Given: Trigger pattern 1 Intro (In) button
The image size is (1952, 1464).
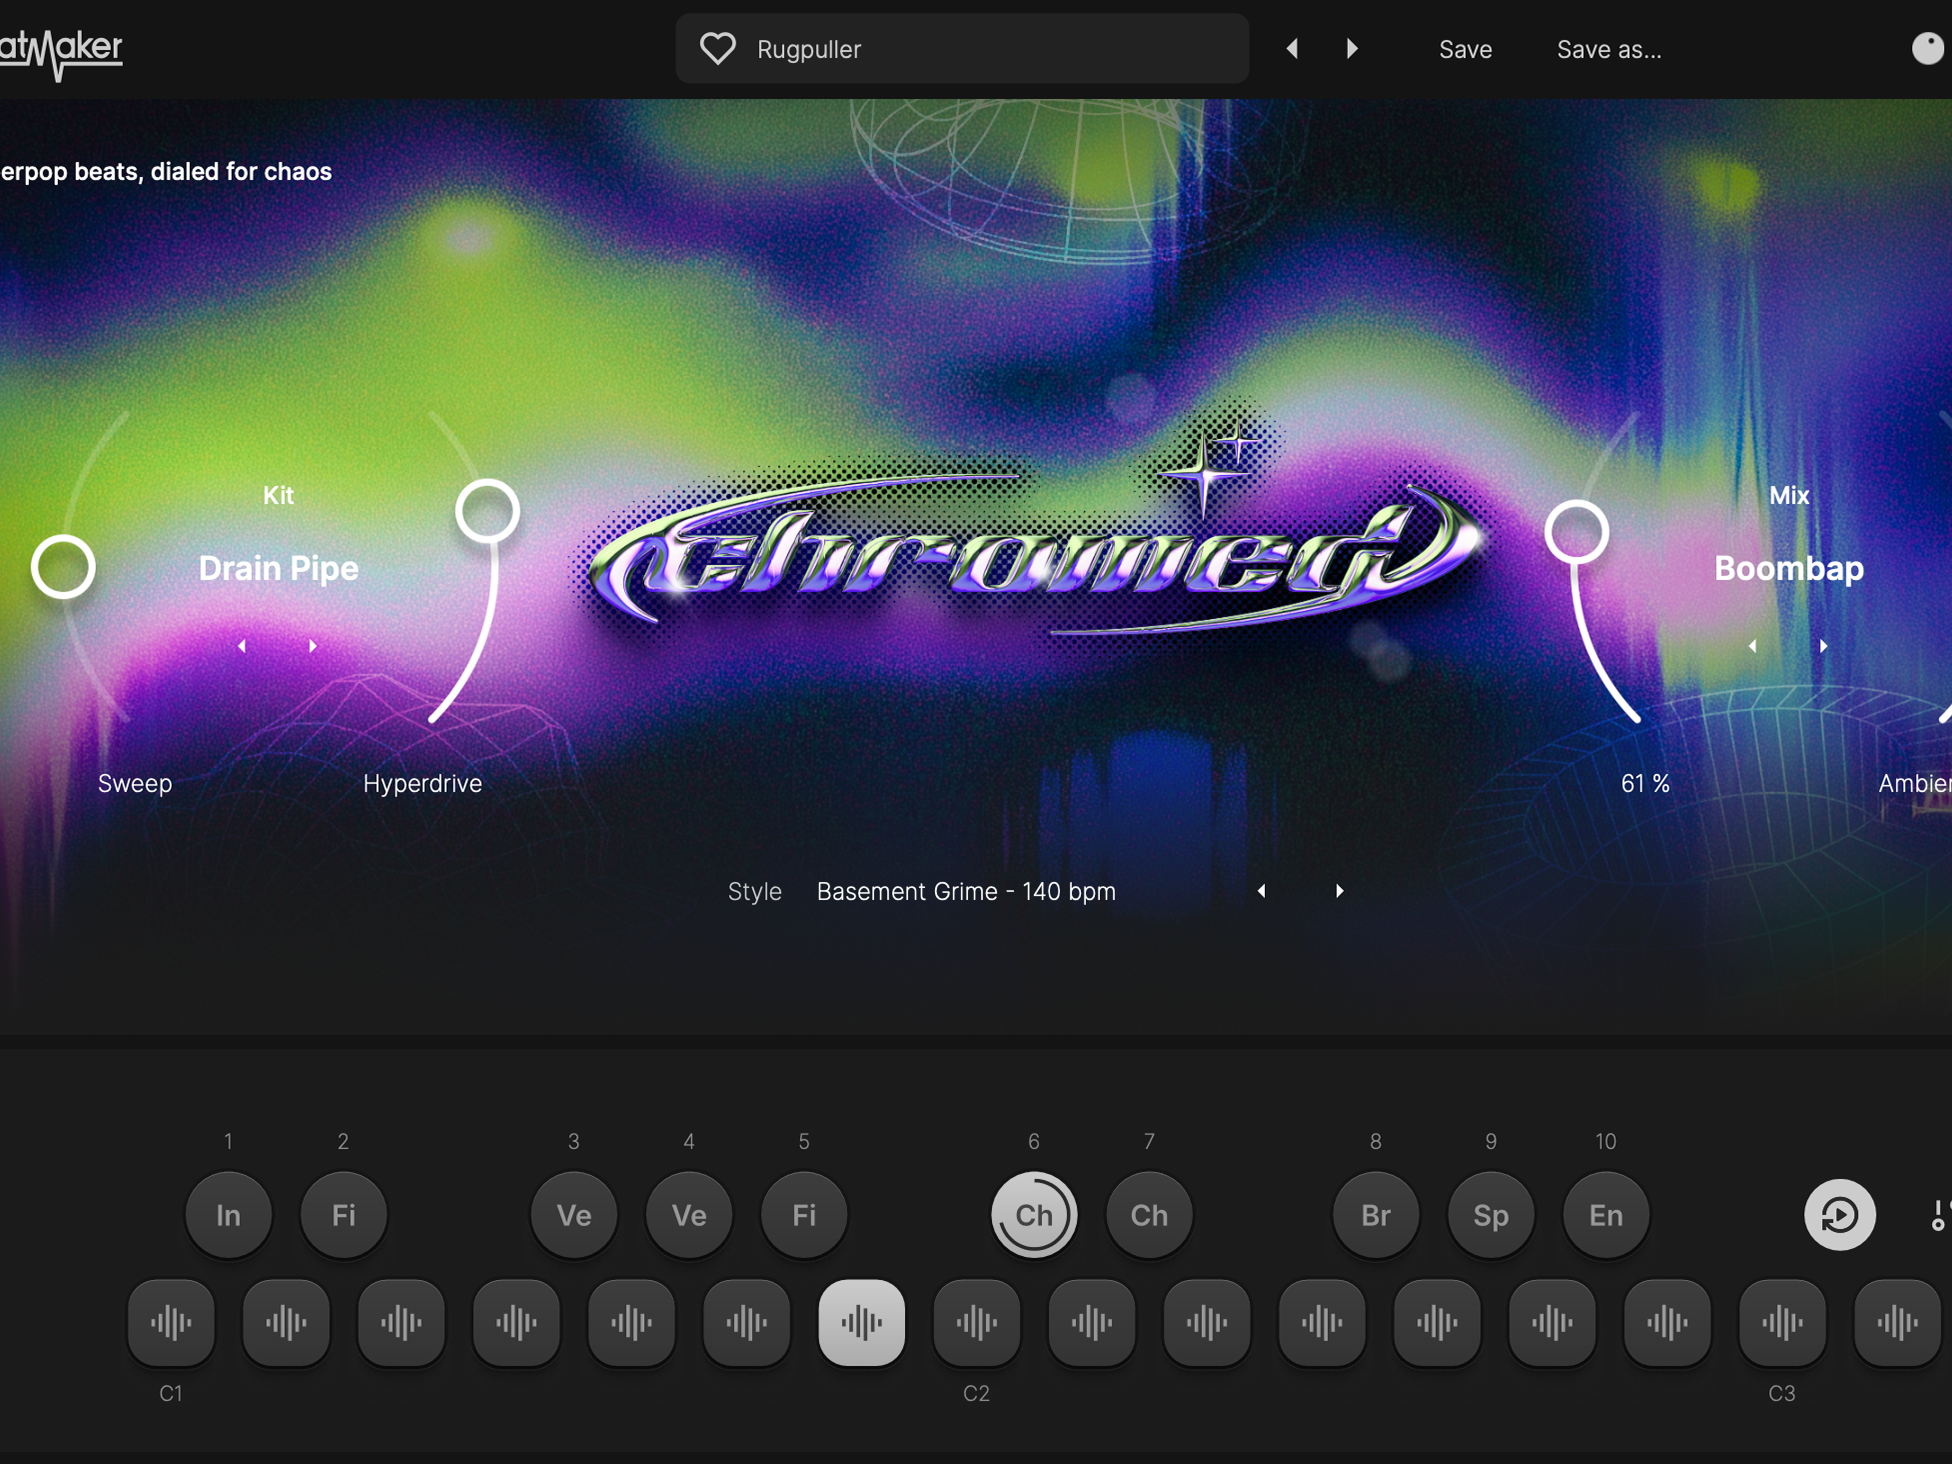Looking at the screenshot, I should 228,1215.
